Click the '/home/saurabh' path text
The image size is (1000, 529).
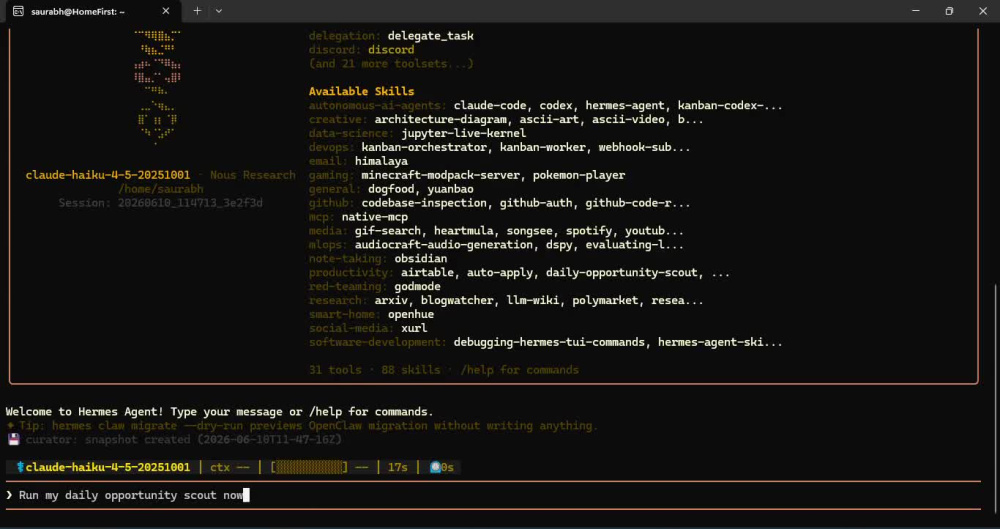coord(161,189)
